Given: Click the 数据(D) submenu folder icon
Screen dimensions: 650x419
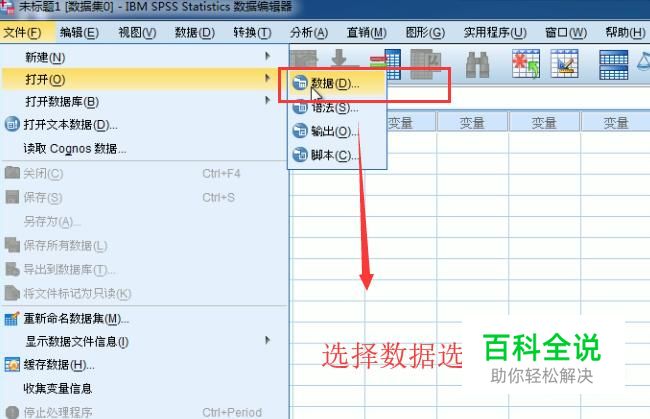Looking at the screenshot, I should [x=300, y=83].
